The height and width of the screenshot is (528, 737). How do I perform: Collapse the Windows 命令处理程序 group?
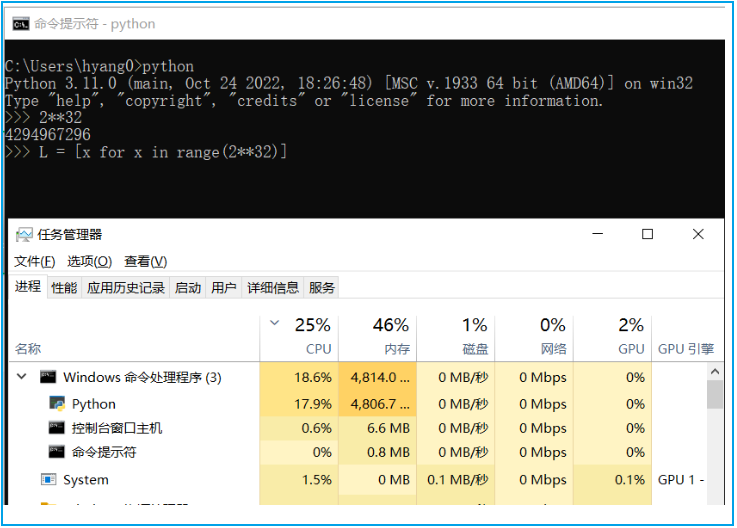coord(22,377)
